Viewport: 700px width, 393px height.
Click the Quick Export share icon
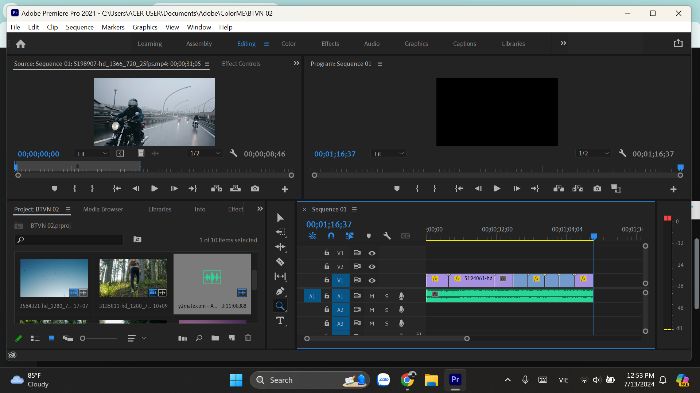click(678, 43)
